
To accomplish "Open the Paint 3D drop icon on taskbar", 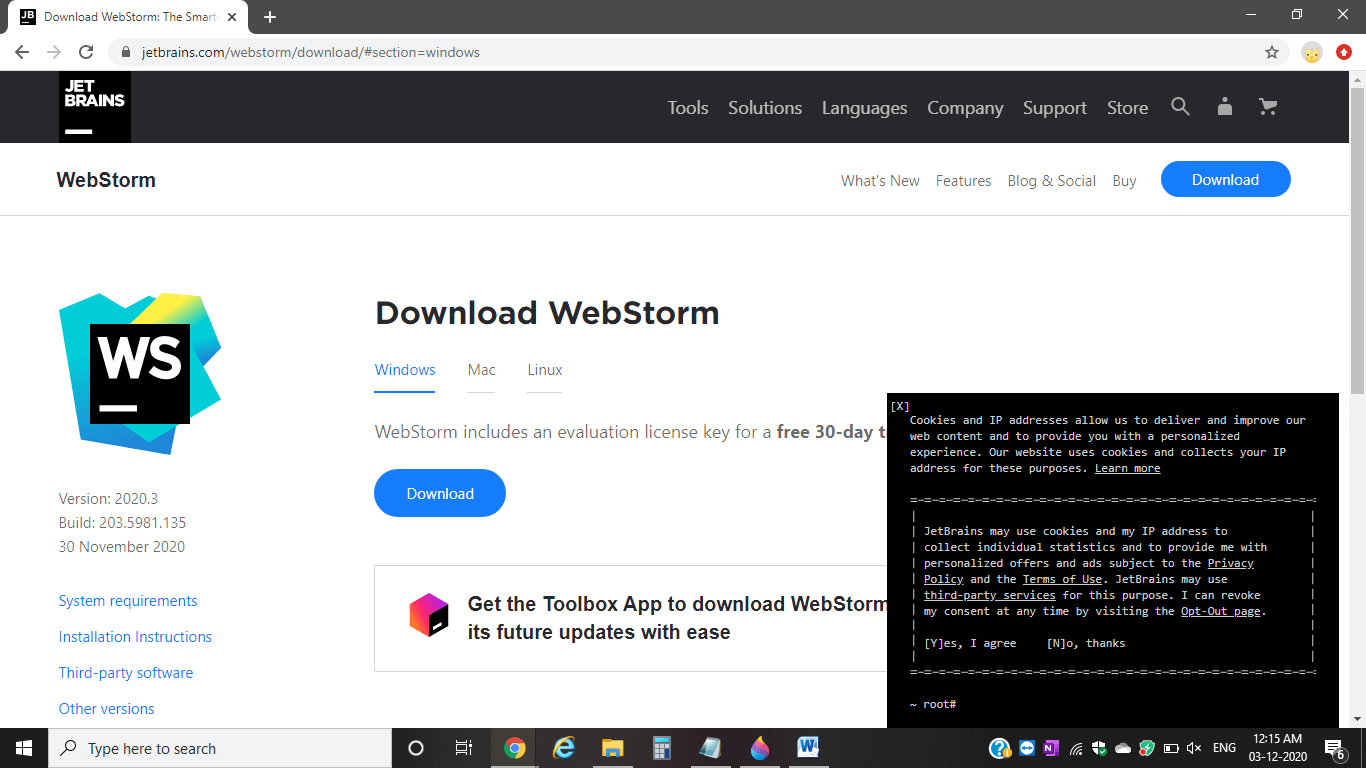I will tap(759, 748).
